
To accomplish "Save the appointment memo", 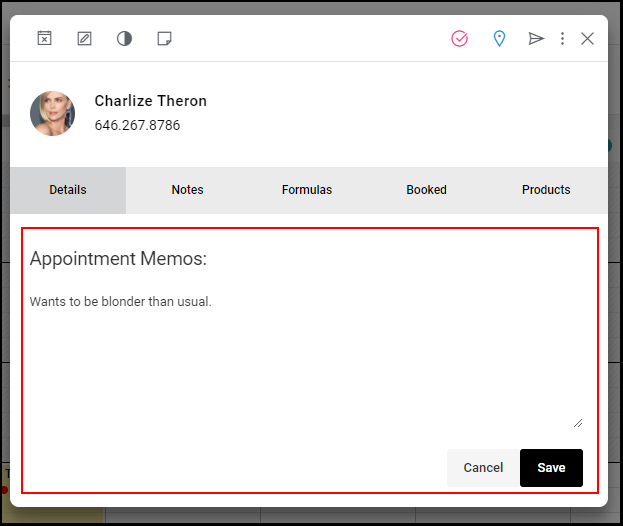I will click(551, 468).
